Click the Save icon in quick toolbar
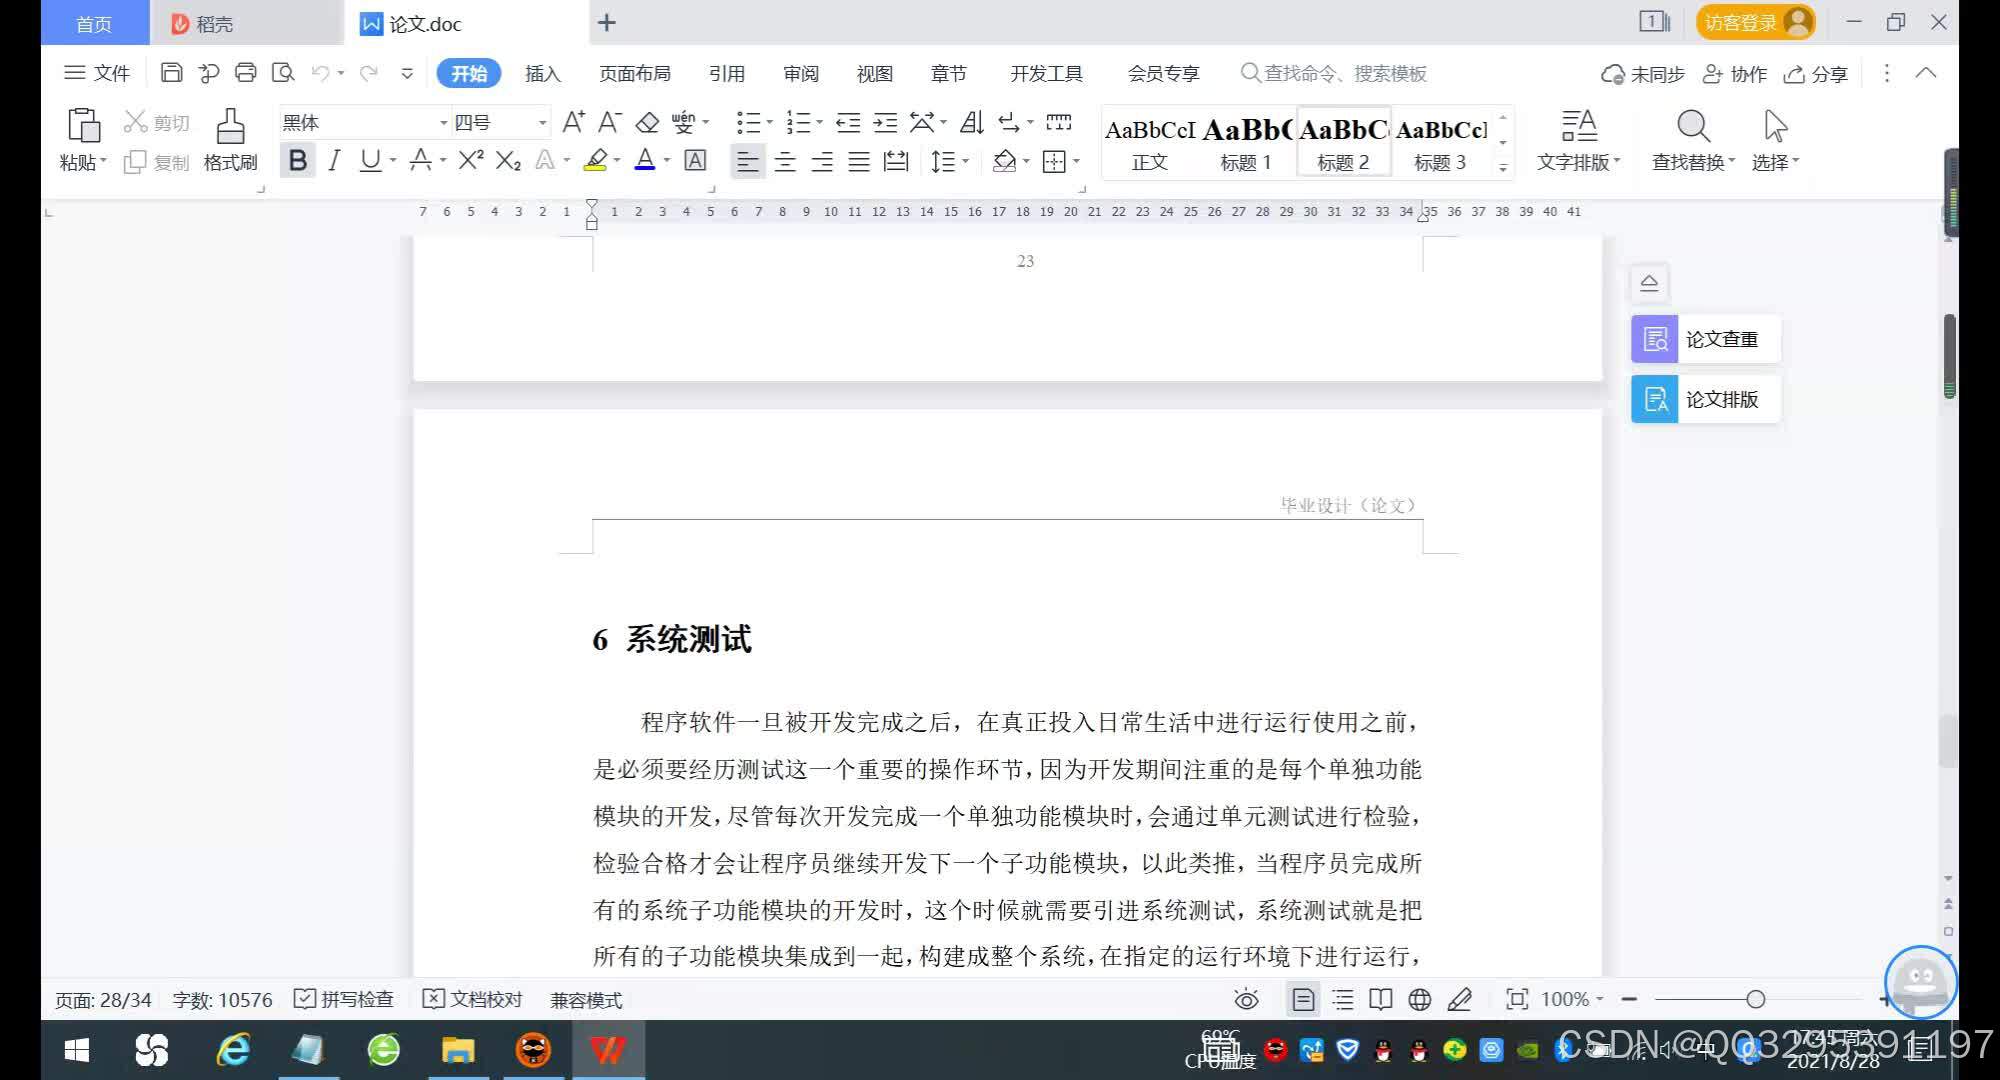2000x1080 pixels. point(171,73)
